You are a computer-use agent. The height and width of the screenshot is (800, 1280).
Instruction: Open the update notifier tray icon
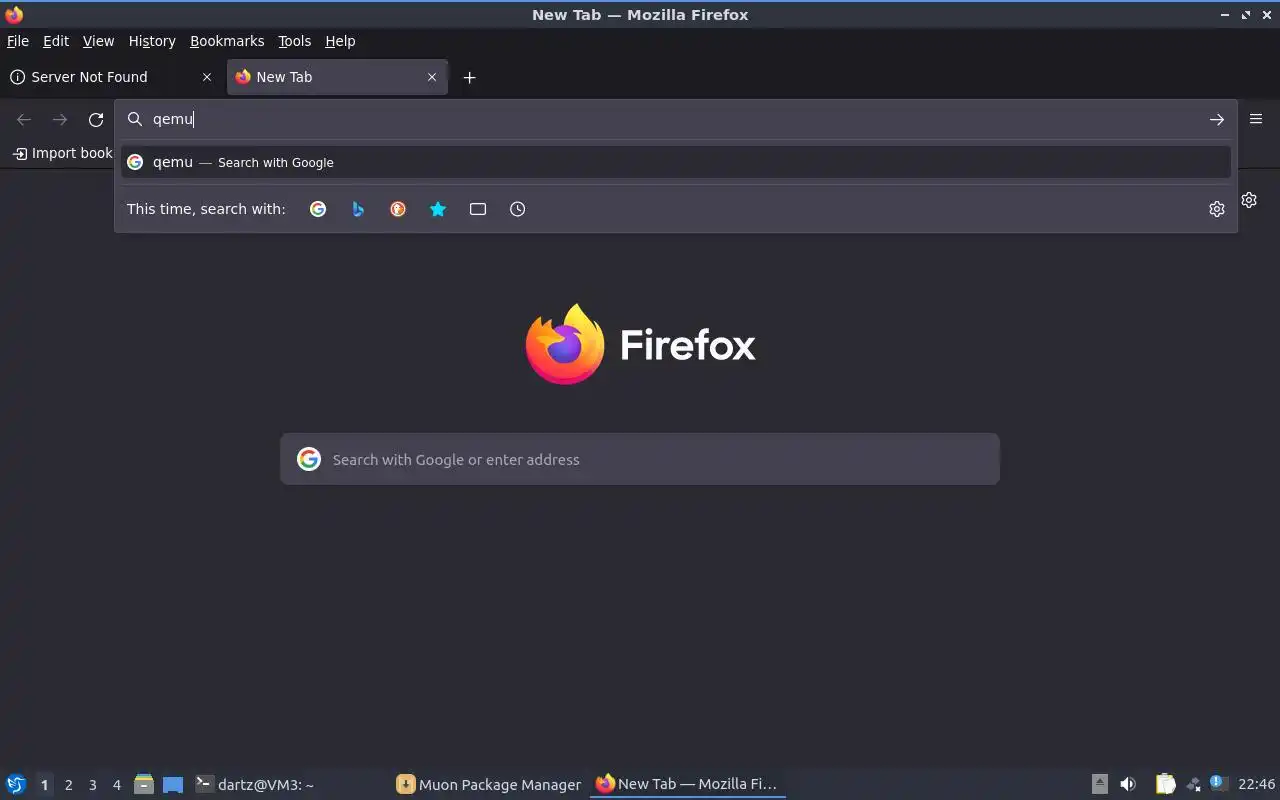1217,783
